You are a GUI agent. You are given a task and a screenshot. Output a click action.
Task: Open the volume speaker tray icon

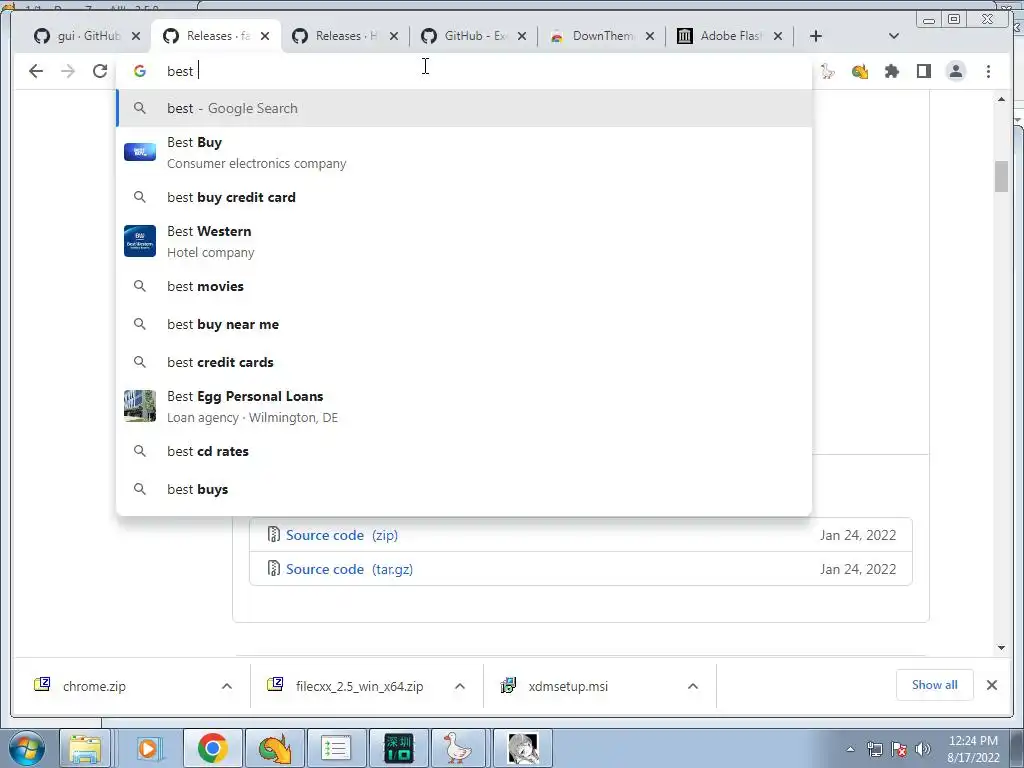pos(923,749)
